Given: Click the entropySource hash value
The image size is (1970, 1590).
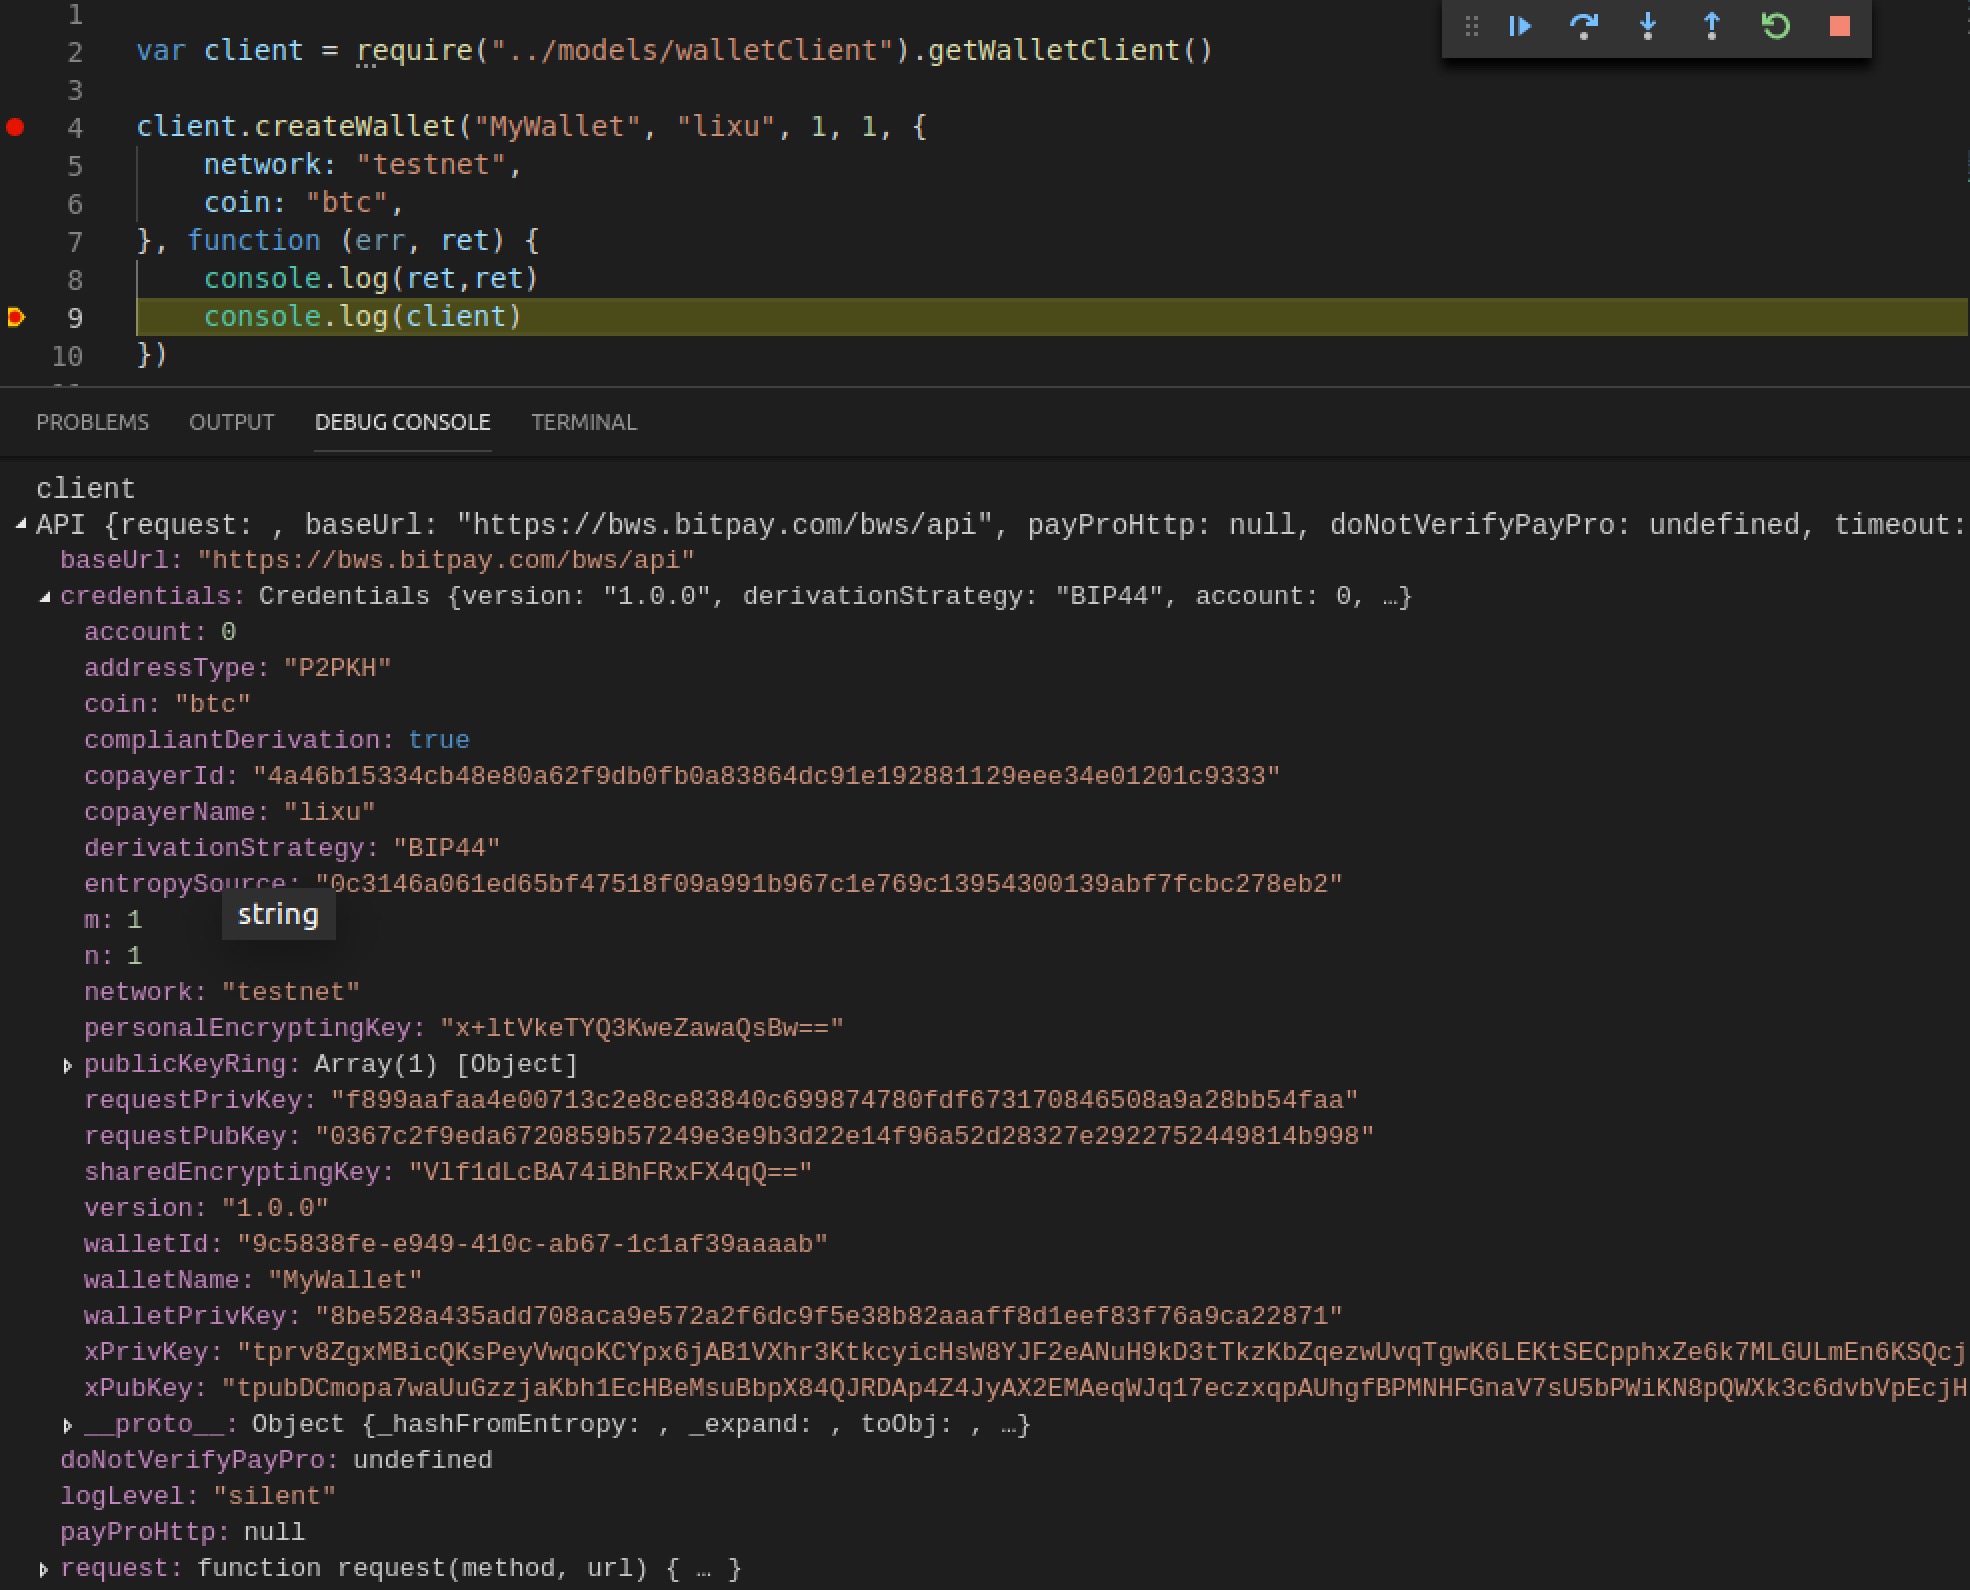Looking at the screenshot, I should pyautogui.click(x=829, y=884).
